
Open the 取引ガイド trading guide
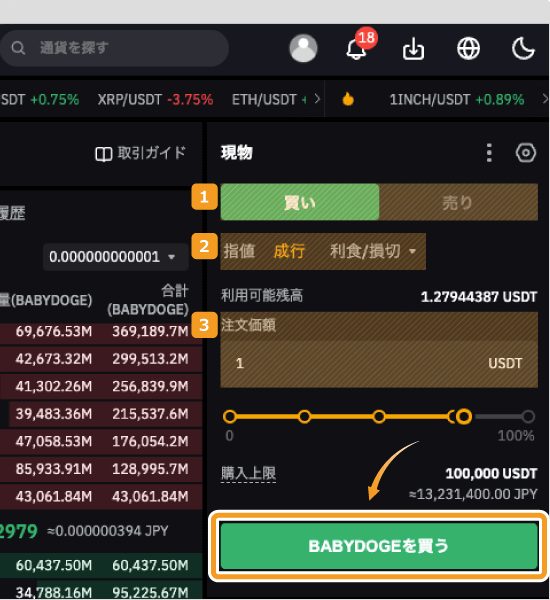(140, 153)
